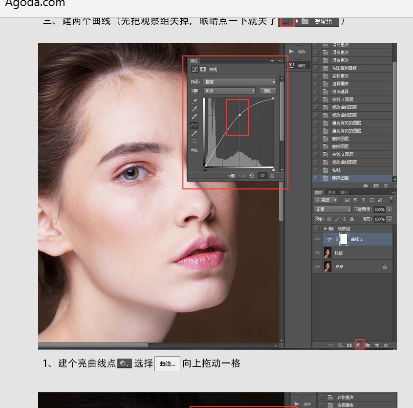Delete the layer with the Layers trash icon
Screen dimensions: 413x408
[x=386, y=345]
